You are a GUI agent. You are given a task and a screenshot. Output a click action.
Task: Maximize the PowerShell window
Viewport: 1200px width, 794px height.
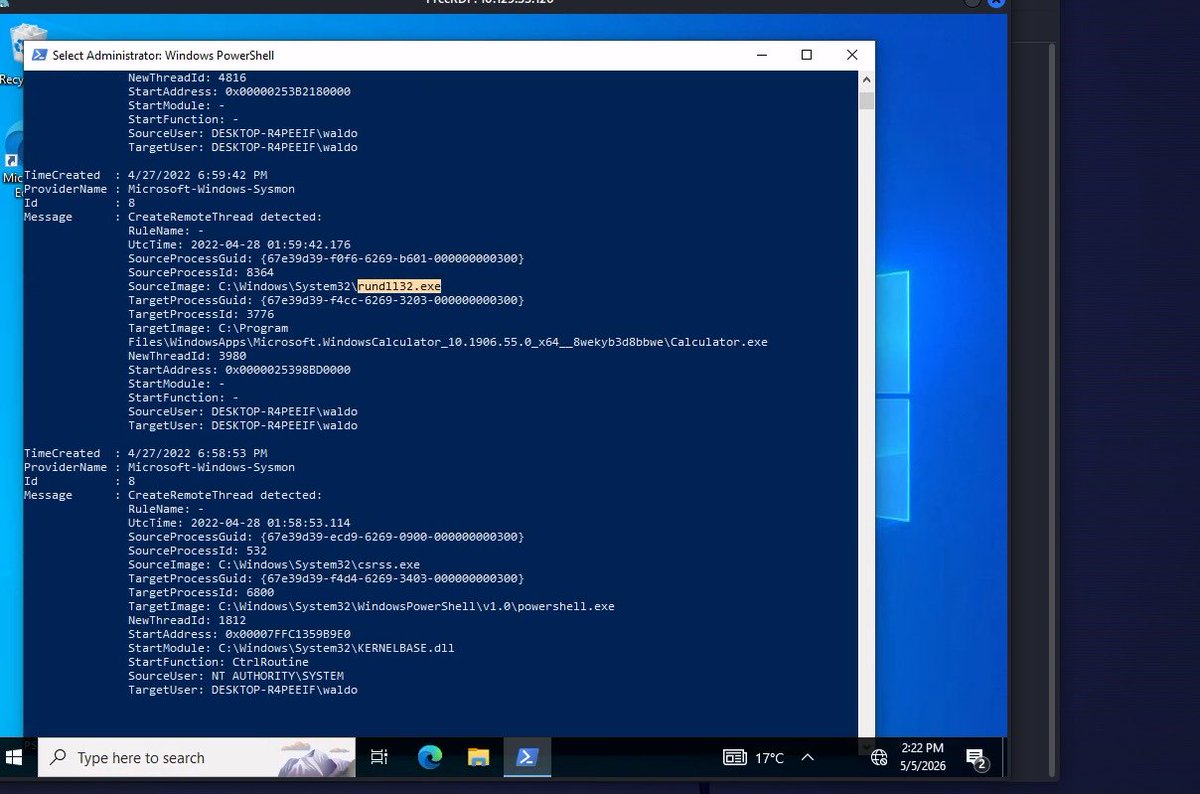(x=806, y=55)
